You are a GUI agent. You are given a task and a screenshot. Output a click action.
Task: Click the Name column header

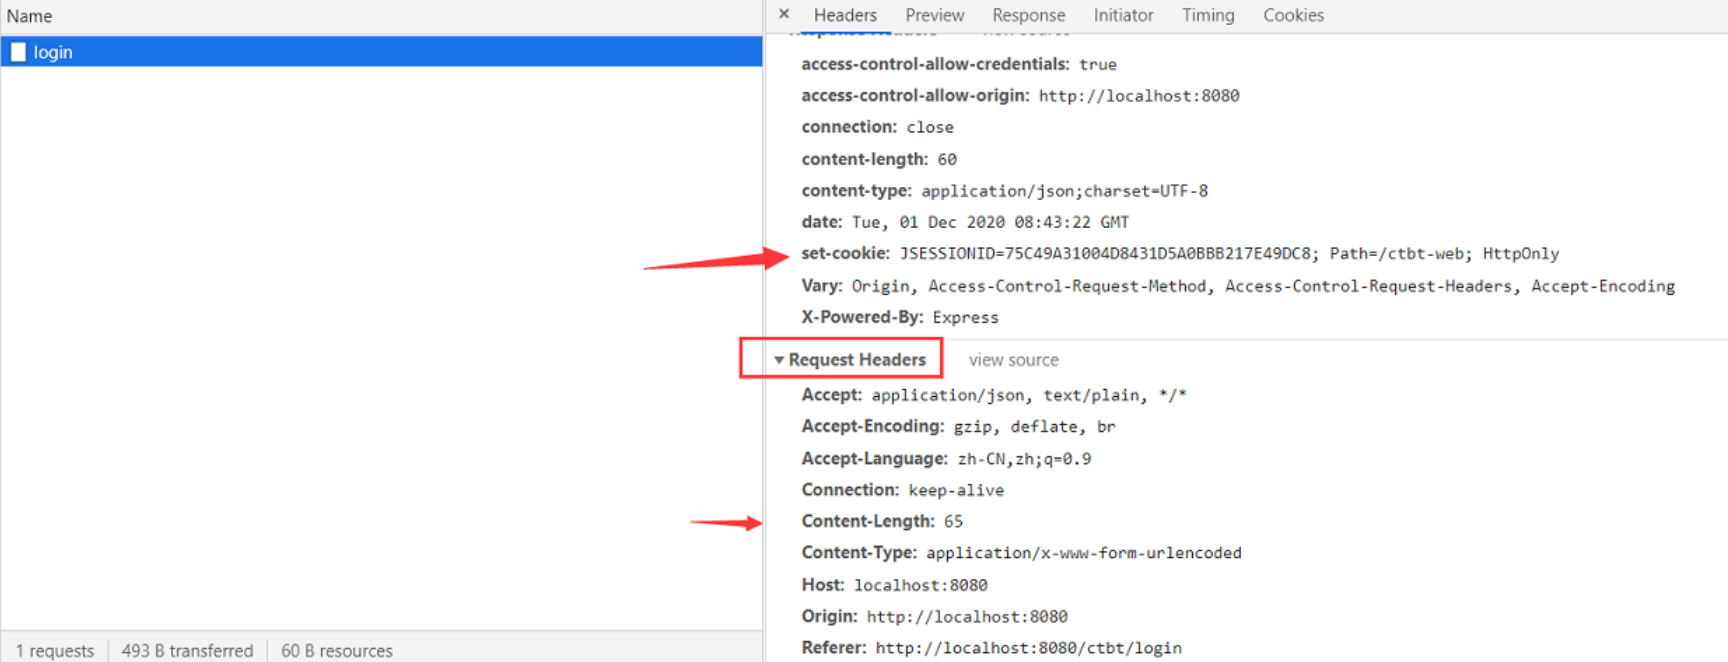pos(30,16)
